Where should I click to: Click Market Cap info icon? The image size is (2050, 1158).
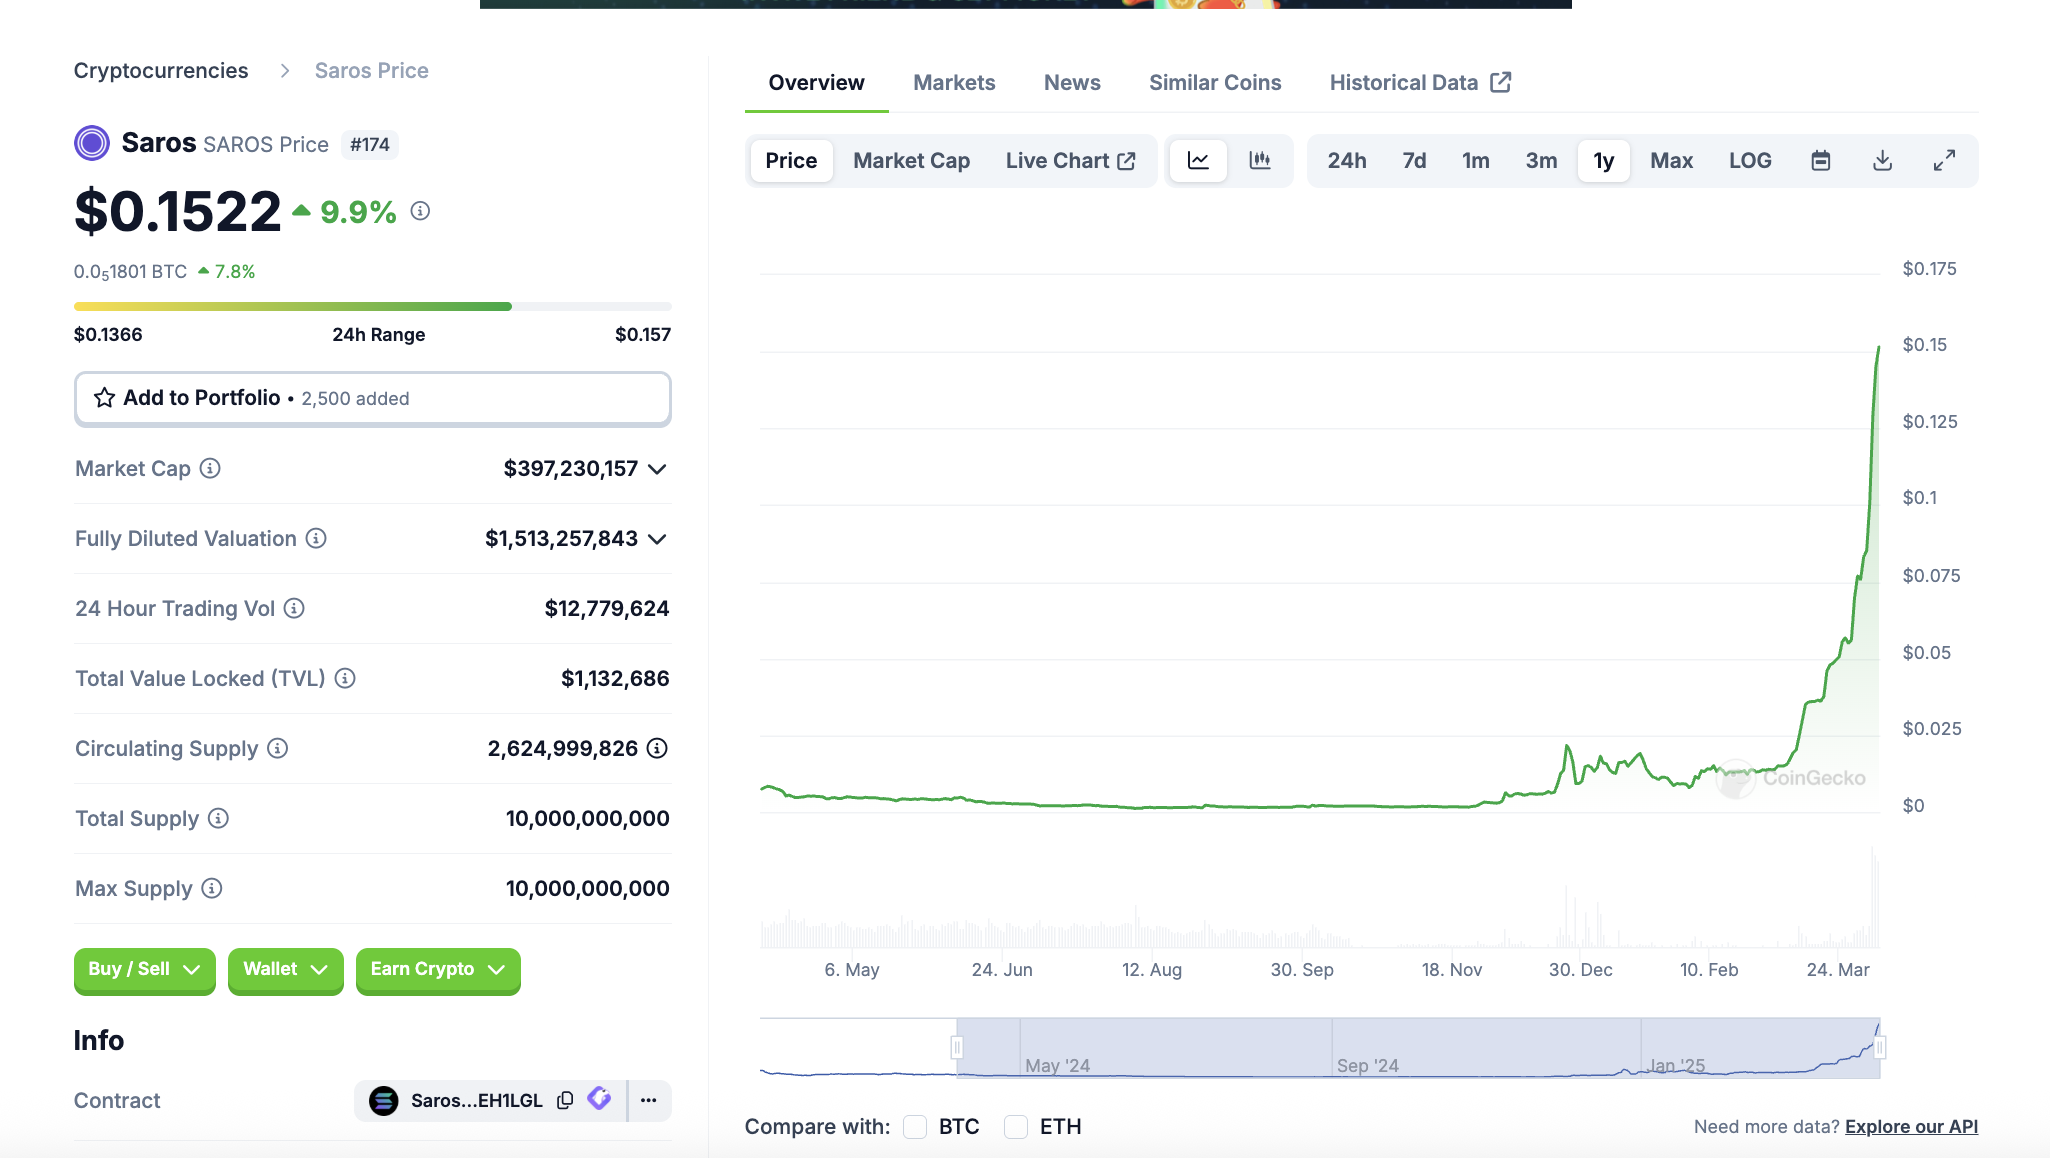click(210, 468)
